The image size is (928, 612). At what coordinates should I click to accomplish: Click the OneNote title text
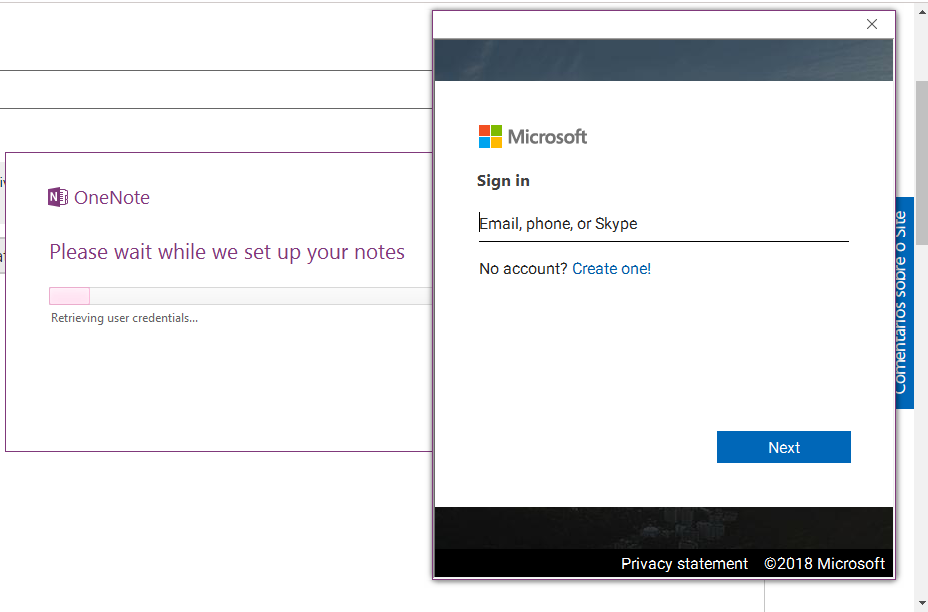[112, 197]
